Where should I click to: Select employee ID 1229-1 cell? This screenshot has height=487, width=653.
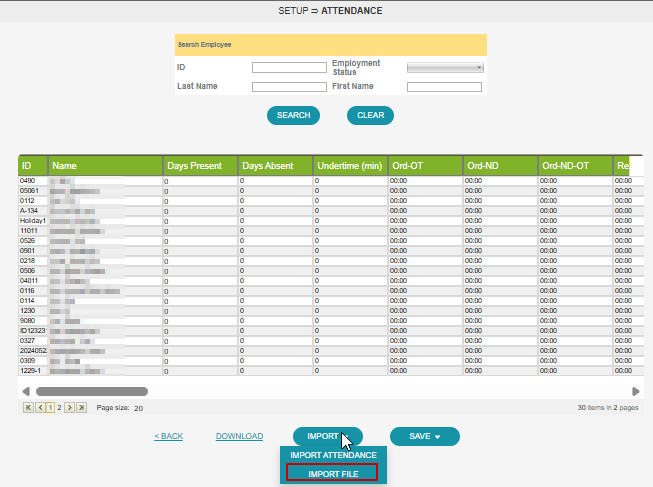(x=33, y=371)
